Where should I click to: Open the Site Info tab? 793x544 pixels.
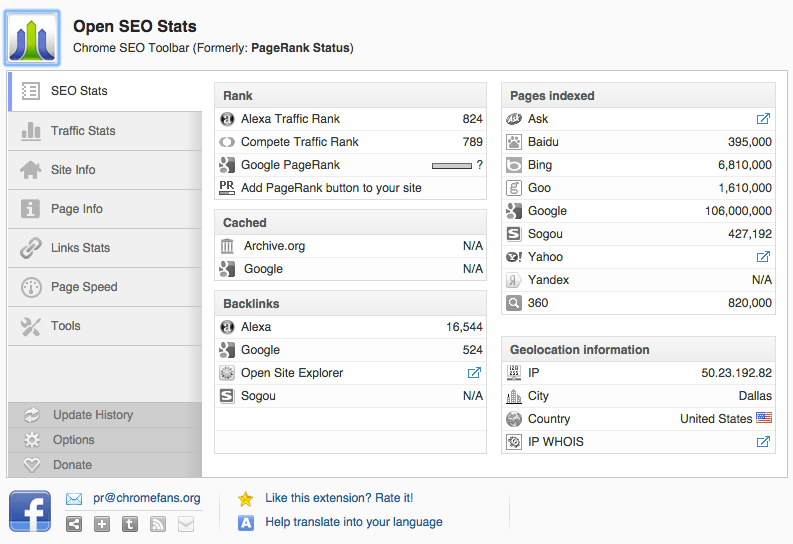pyautogui.click(x=73, y=170)
